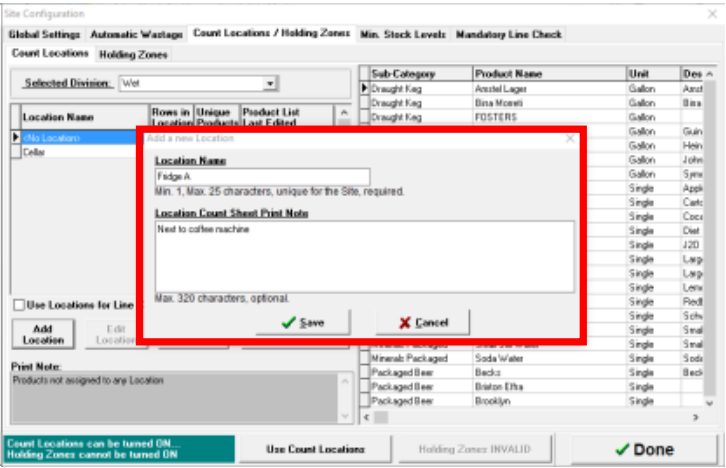Click the Use Count Locations button
This screenshot has width=726, height=468.
(315, 449)
